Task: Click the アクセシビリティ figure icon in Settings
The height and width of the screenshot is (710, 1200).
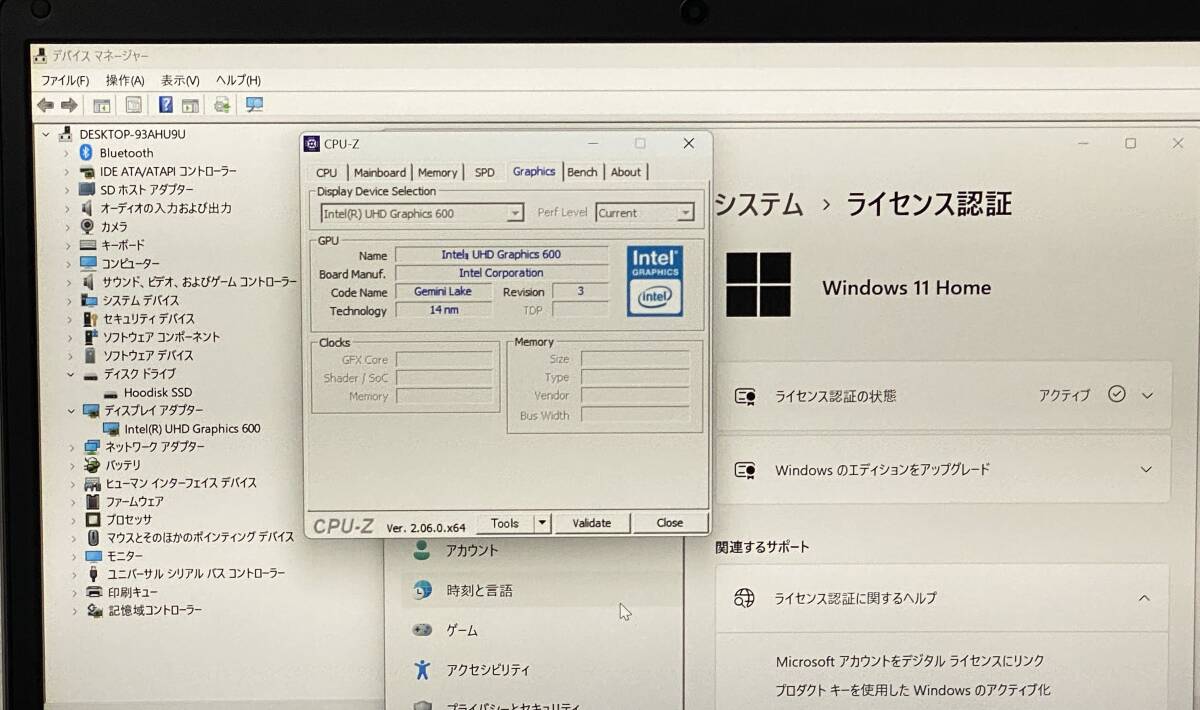Action: click(422, 670)
